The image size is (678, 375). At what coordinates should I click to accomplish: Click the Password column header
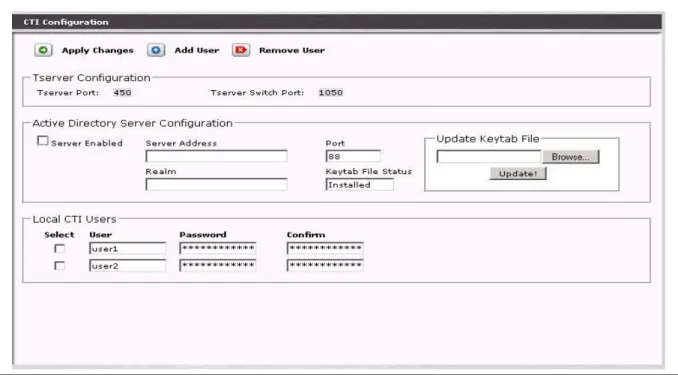[203, 235]
